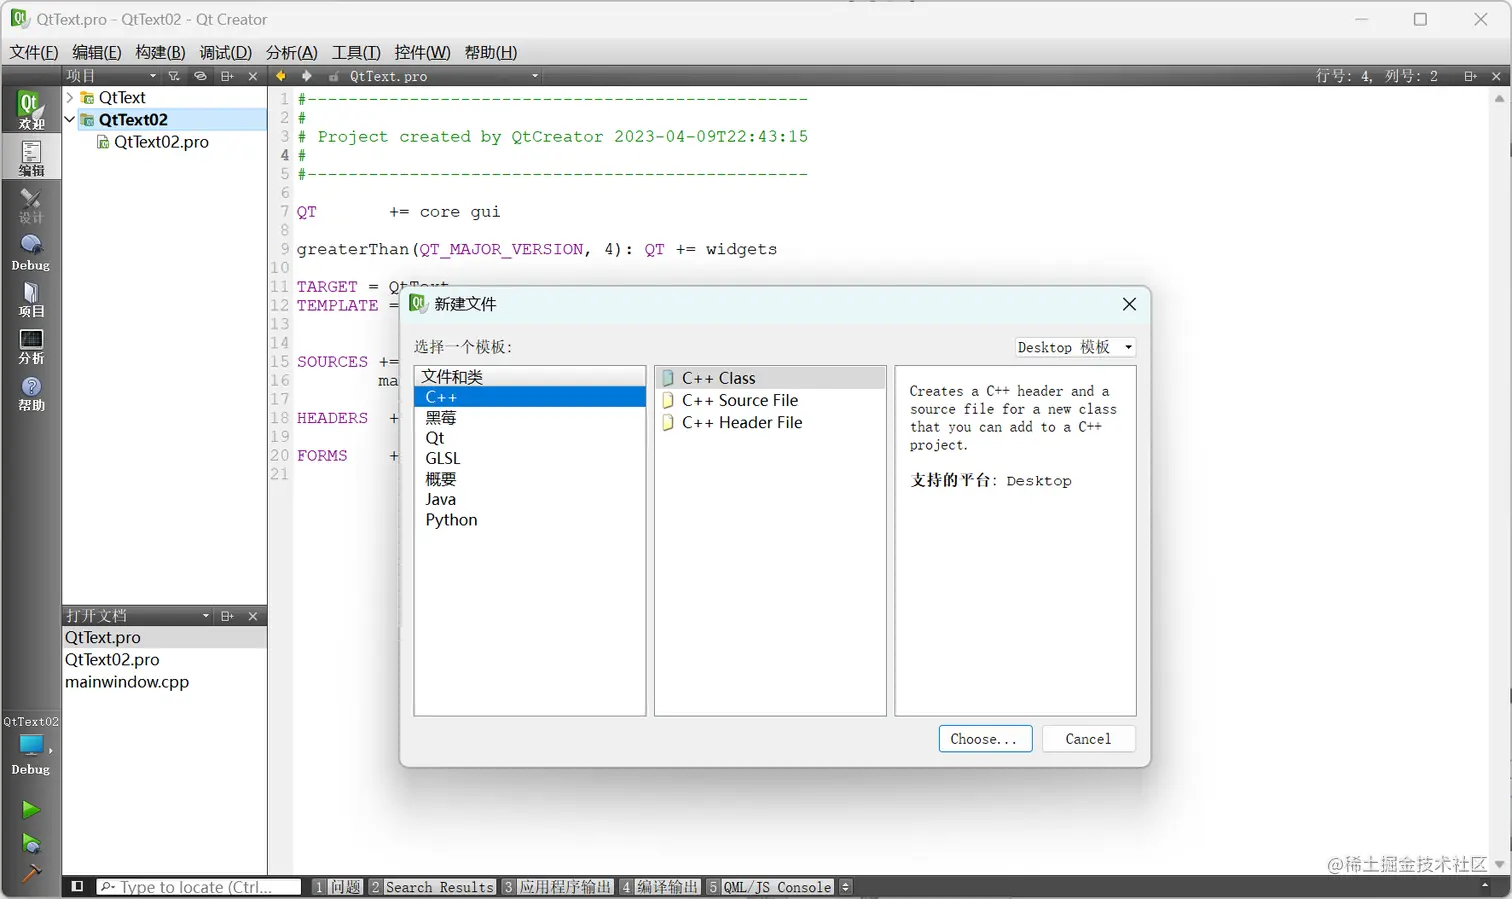
Task: Click the Choose... button
Action: point(985,739)
